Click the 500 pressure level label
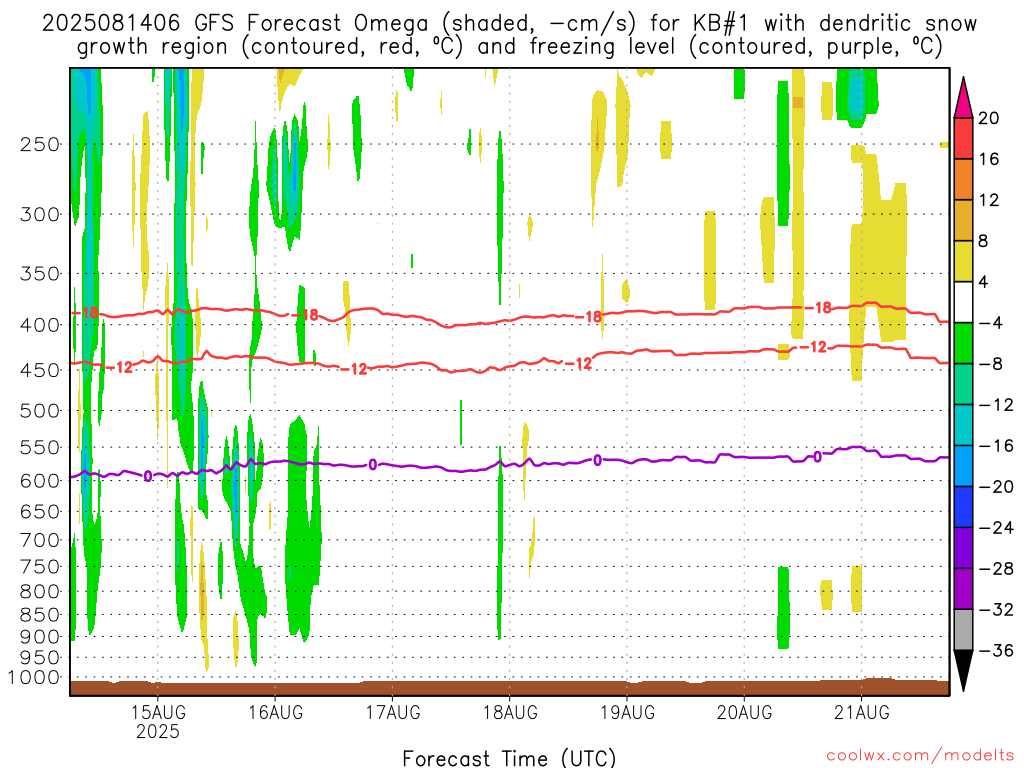Image resolution: width=1024 pixels, height=768 pixels. point(40,411)
